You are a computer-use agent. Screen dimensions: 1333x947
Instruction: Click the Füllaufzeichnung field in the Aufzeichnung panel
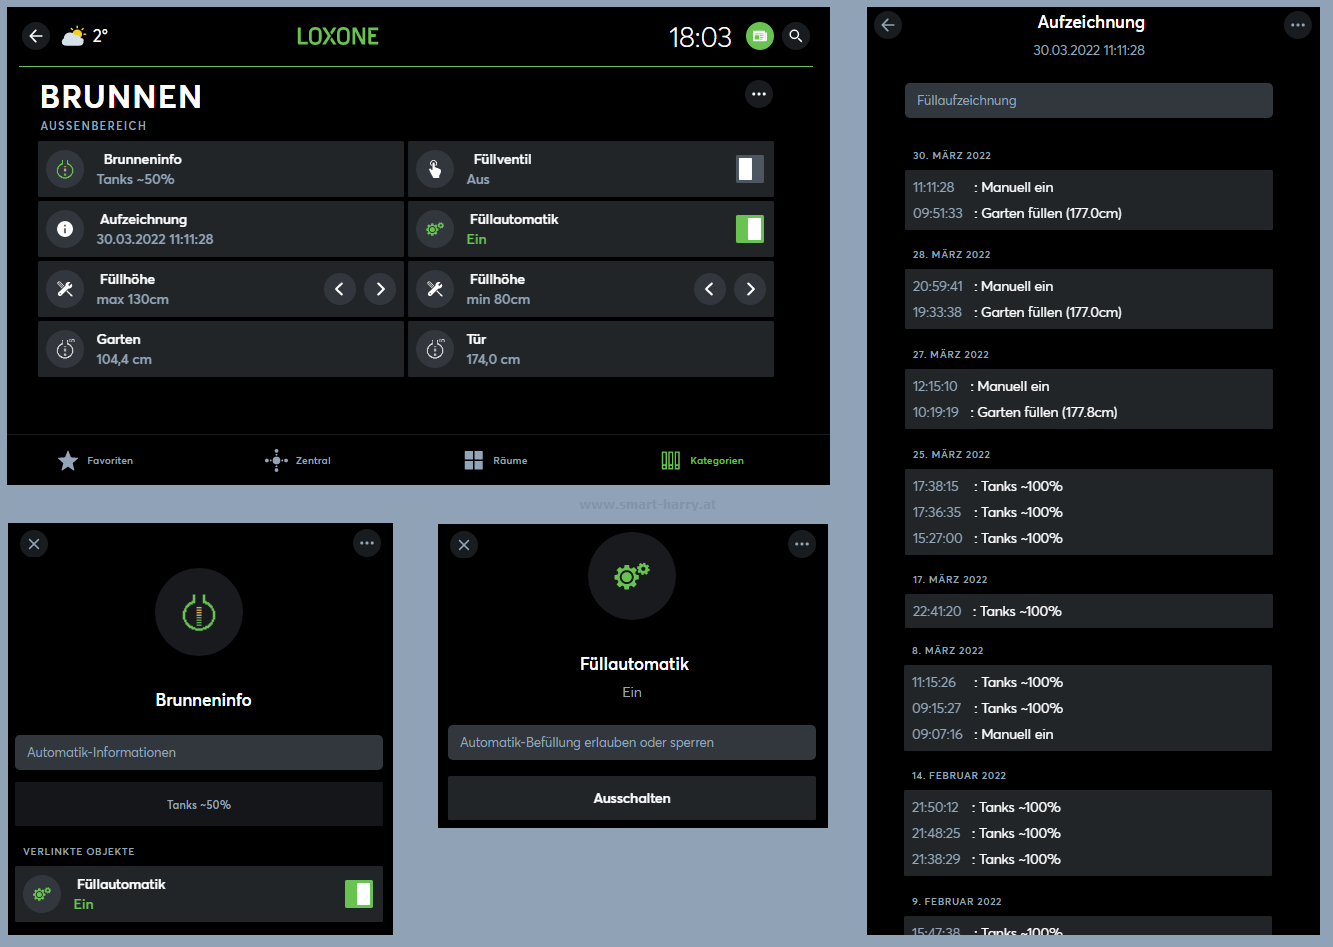1089,100
